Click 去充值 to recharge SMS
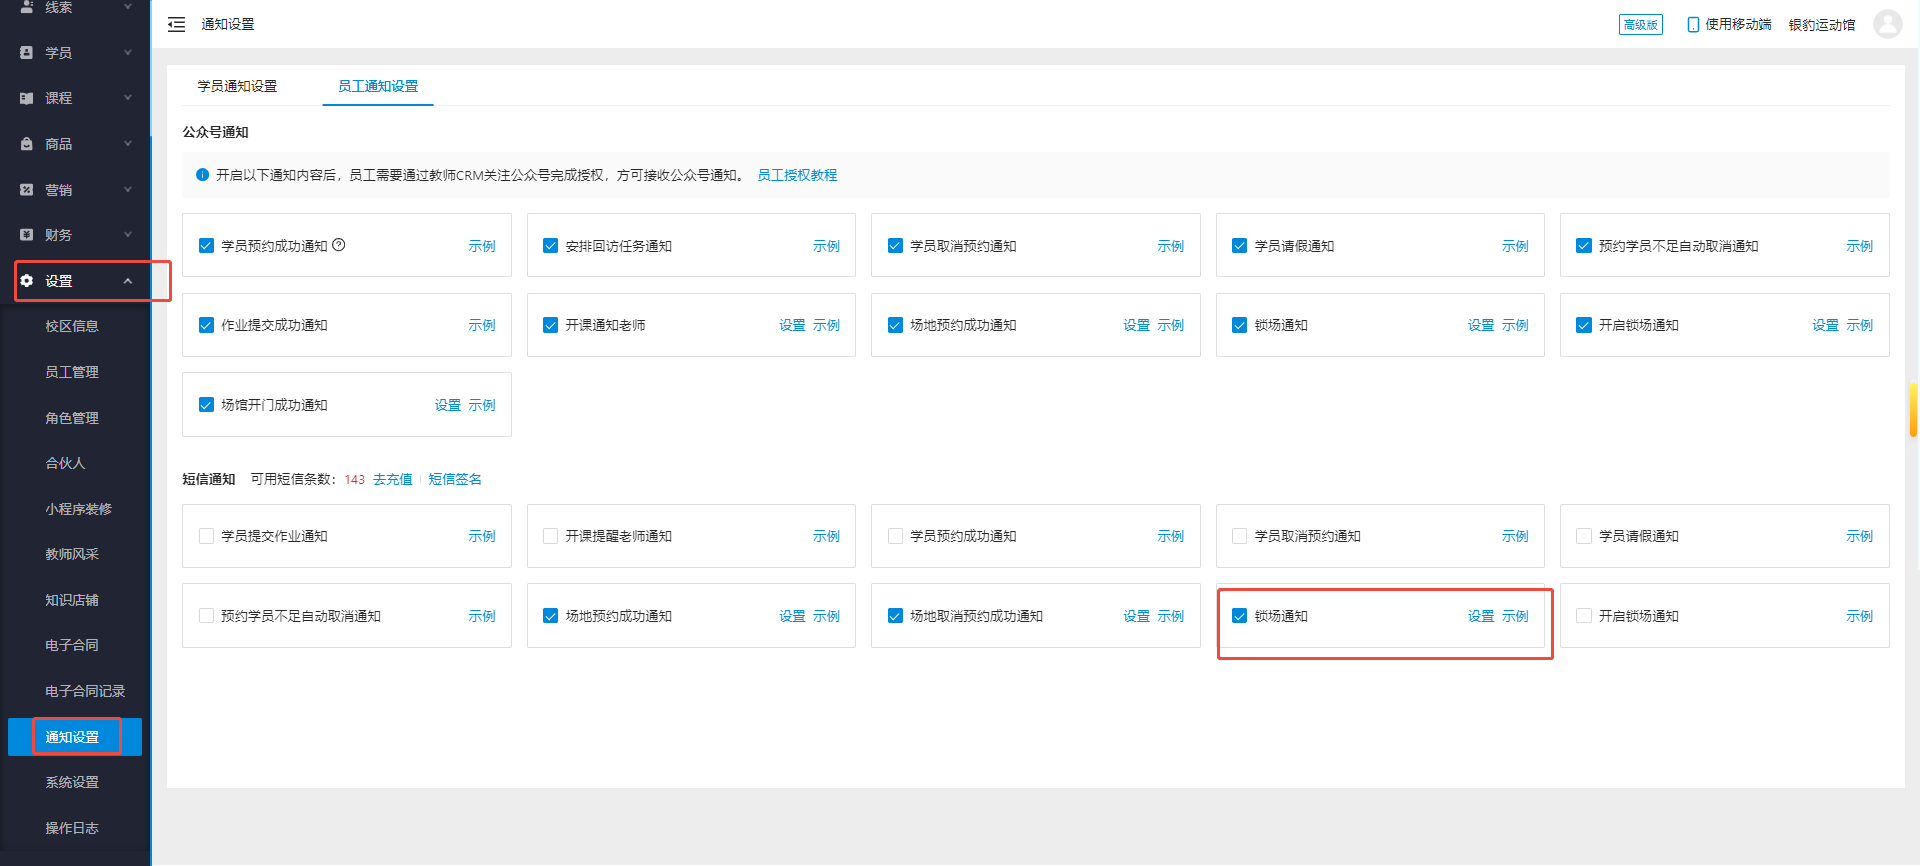 point(393,479)
